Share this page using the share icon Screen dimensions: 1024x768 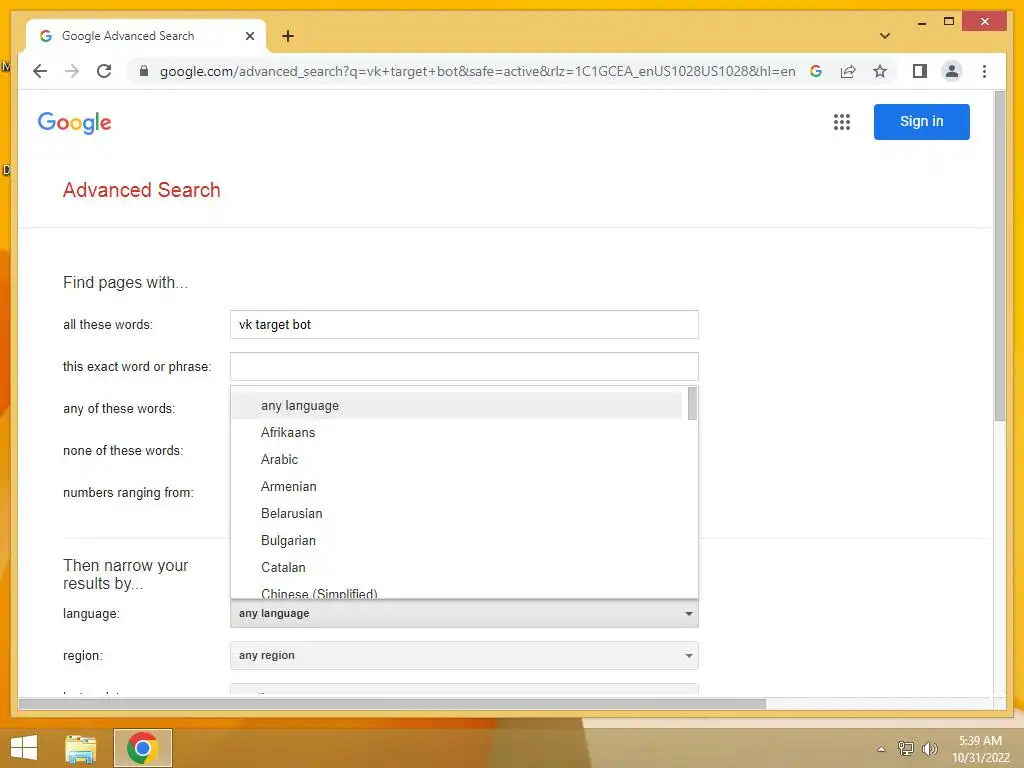click(848, 71)
